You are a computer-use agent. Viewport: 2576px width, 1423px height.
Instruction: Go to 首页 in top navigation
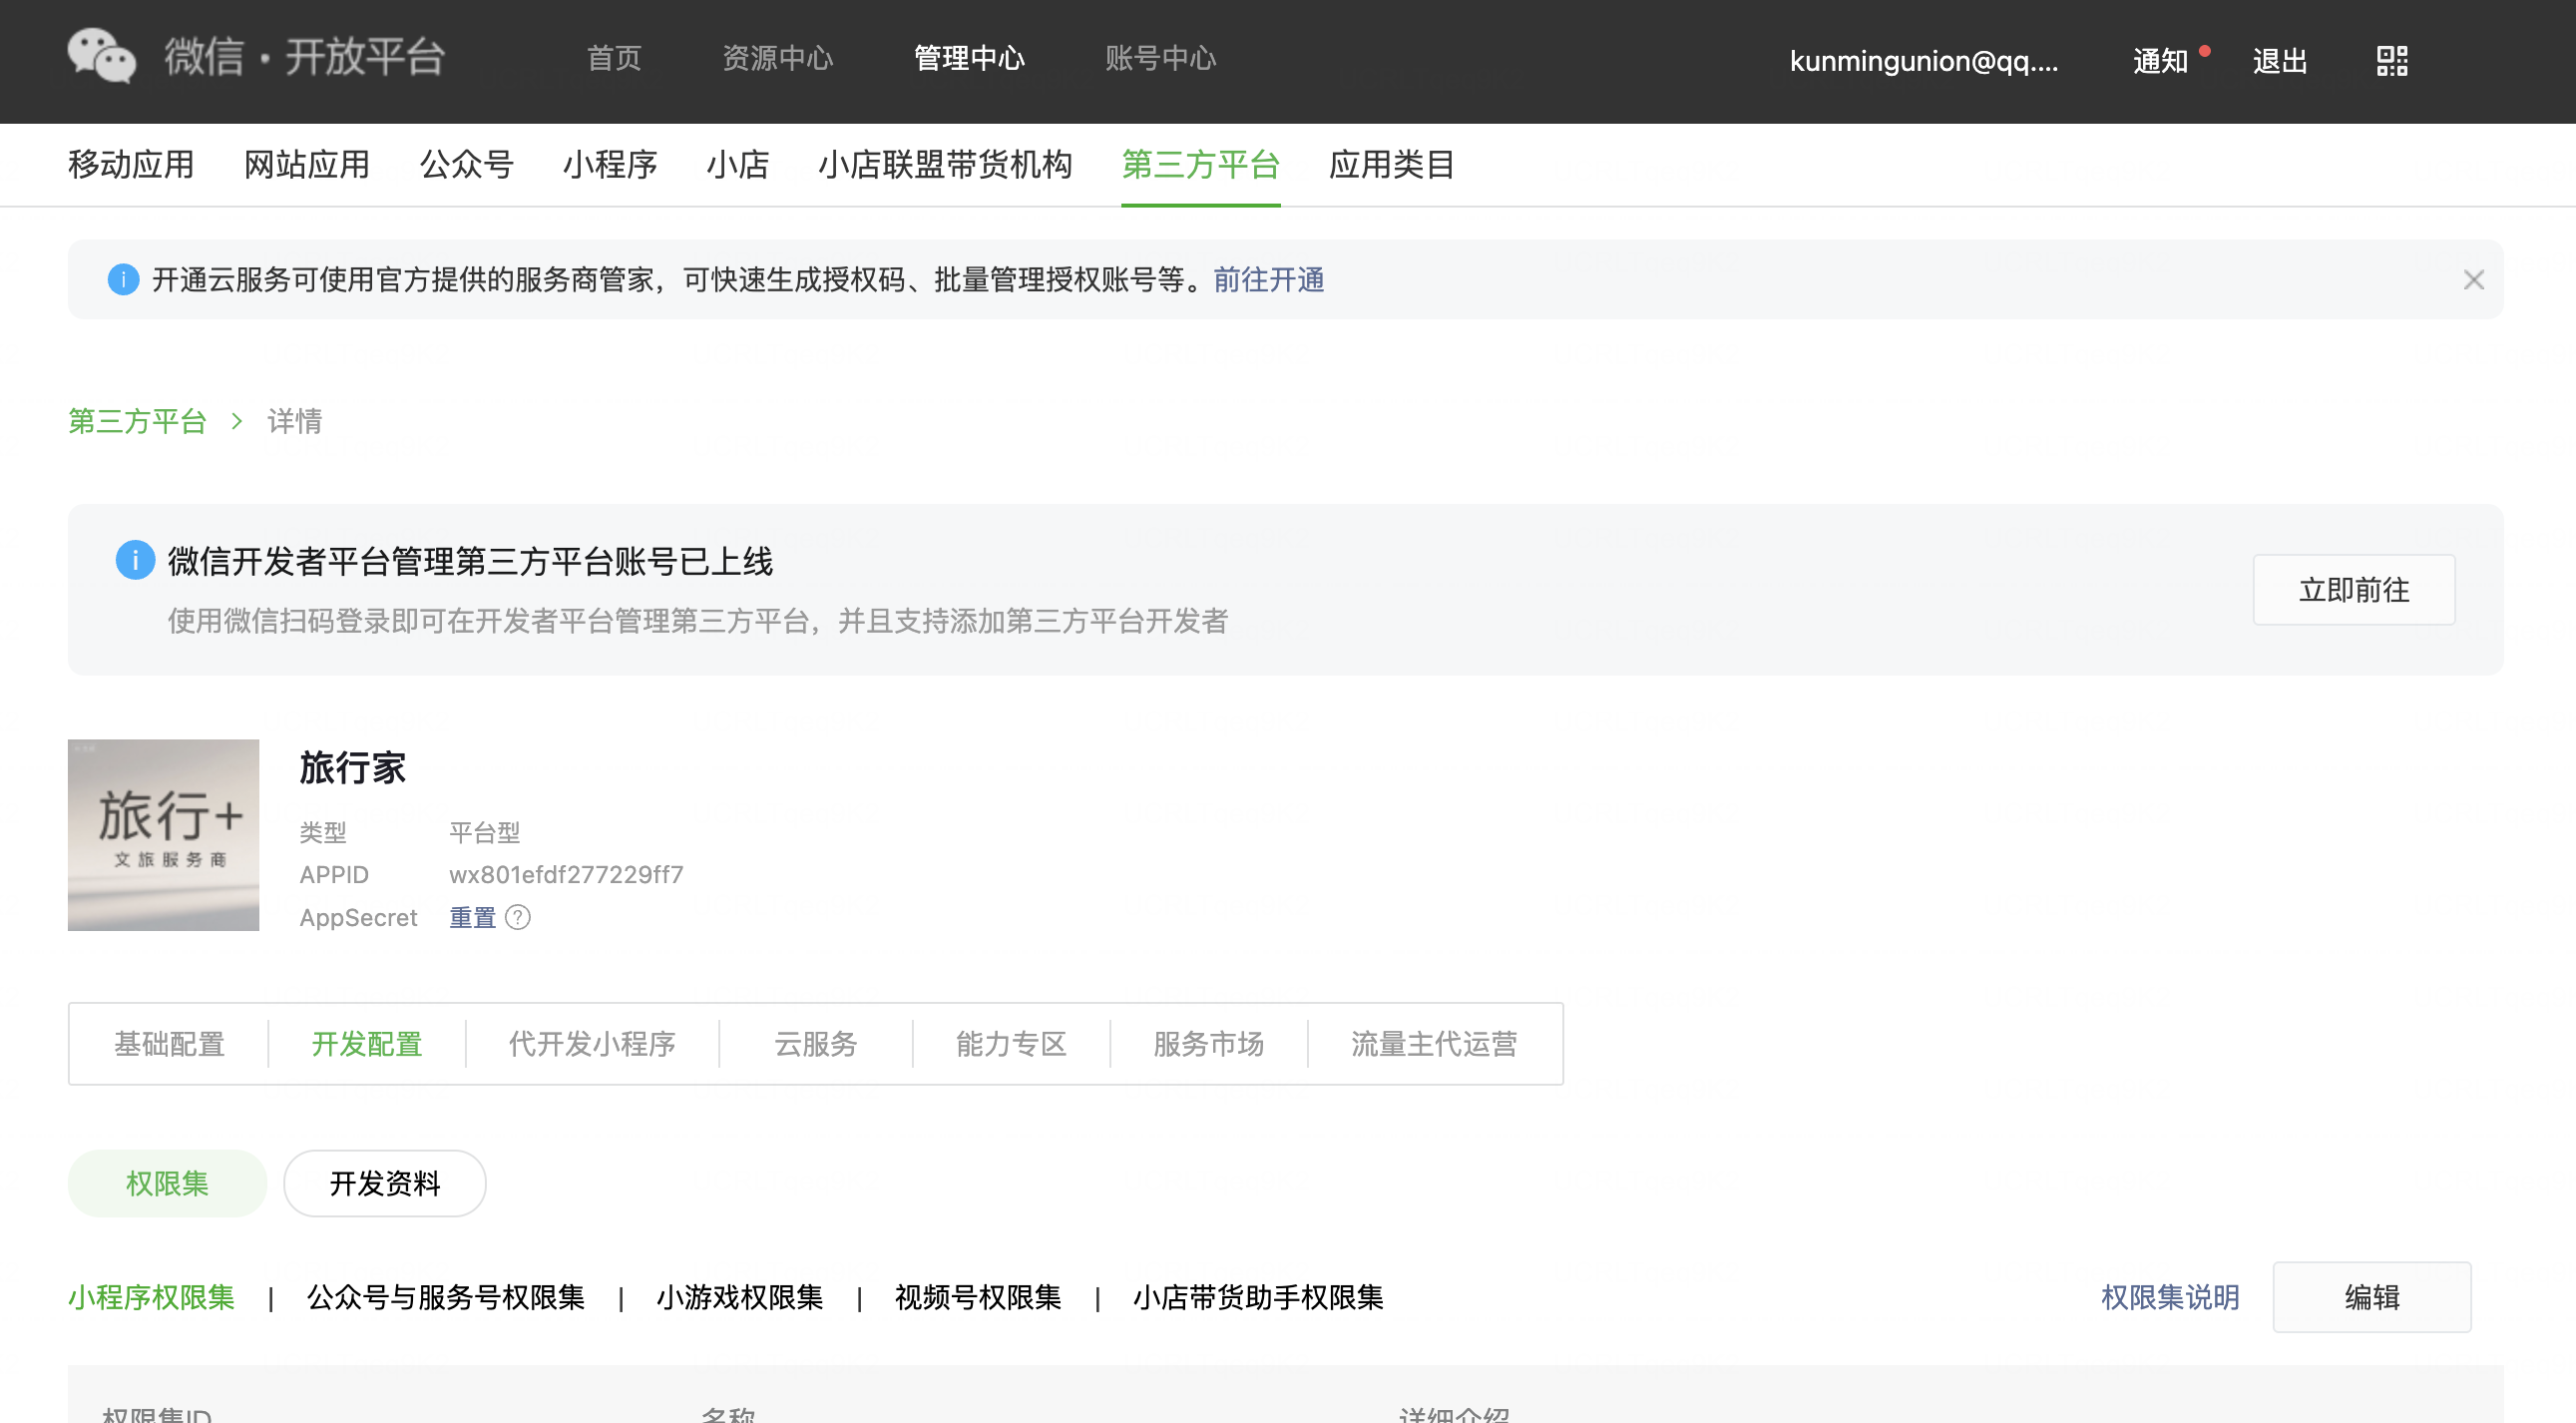click(x=614, y=58)
